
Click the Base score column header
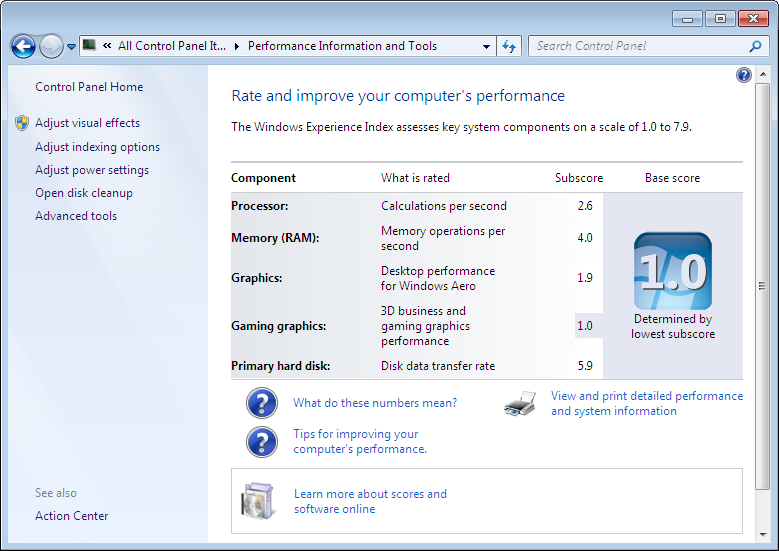click(672, 178)
